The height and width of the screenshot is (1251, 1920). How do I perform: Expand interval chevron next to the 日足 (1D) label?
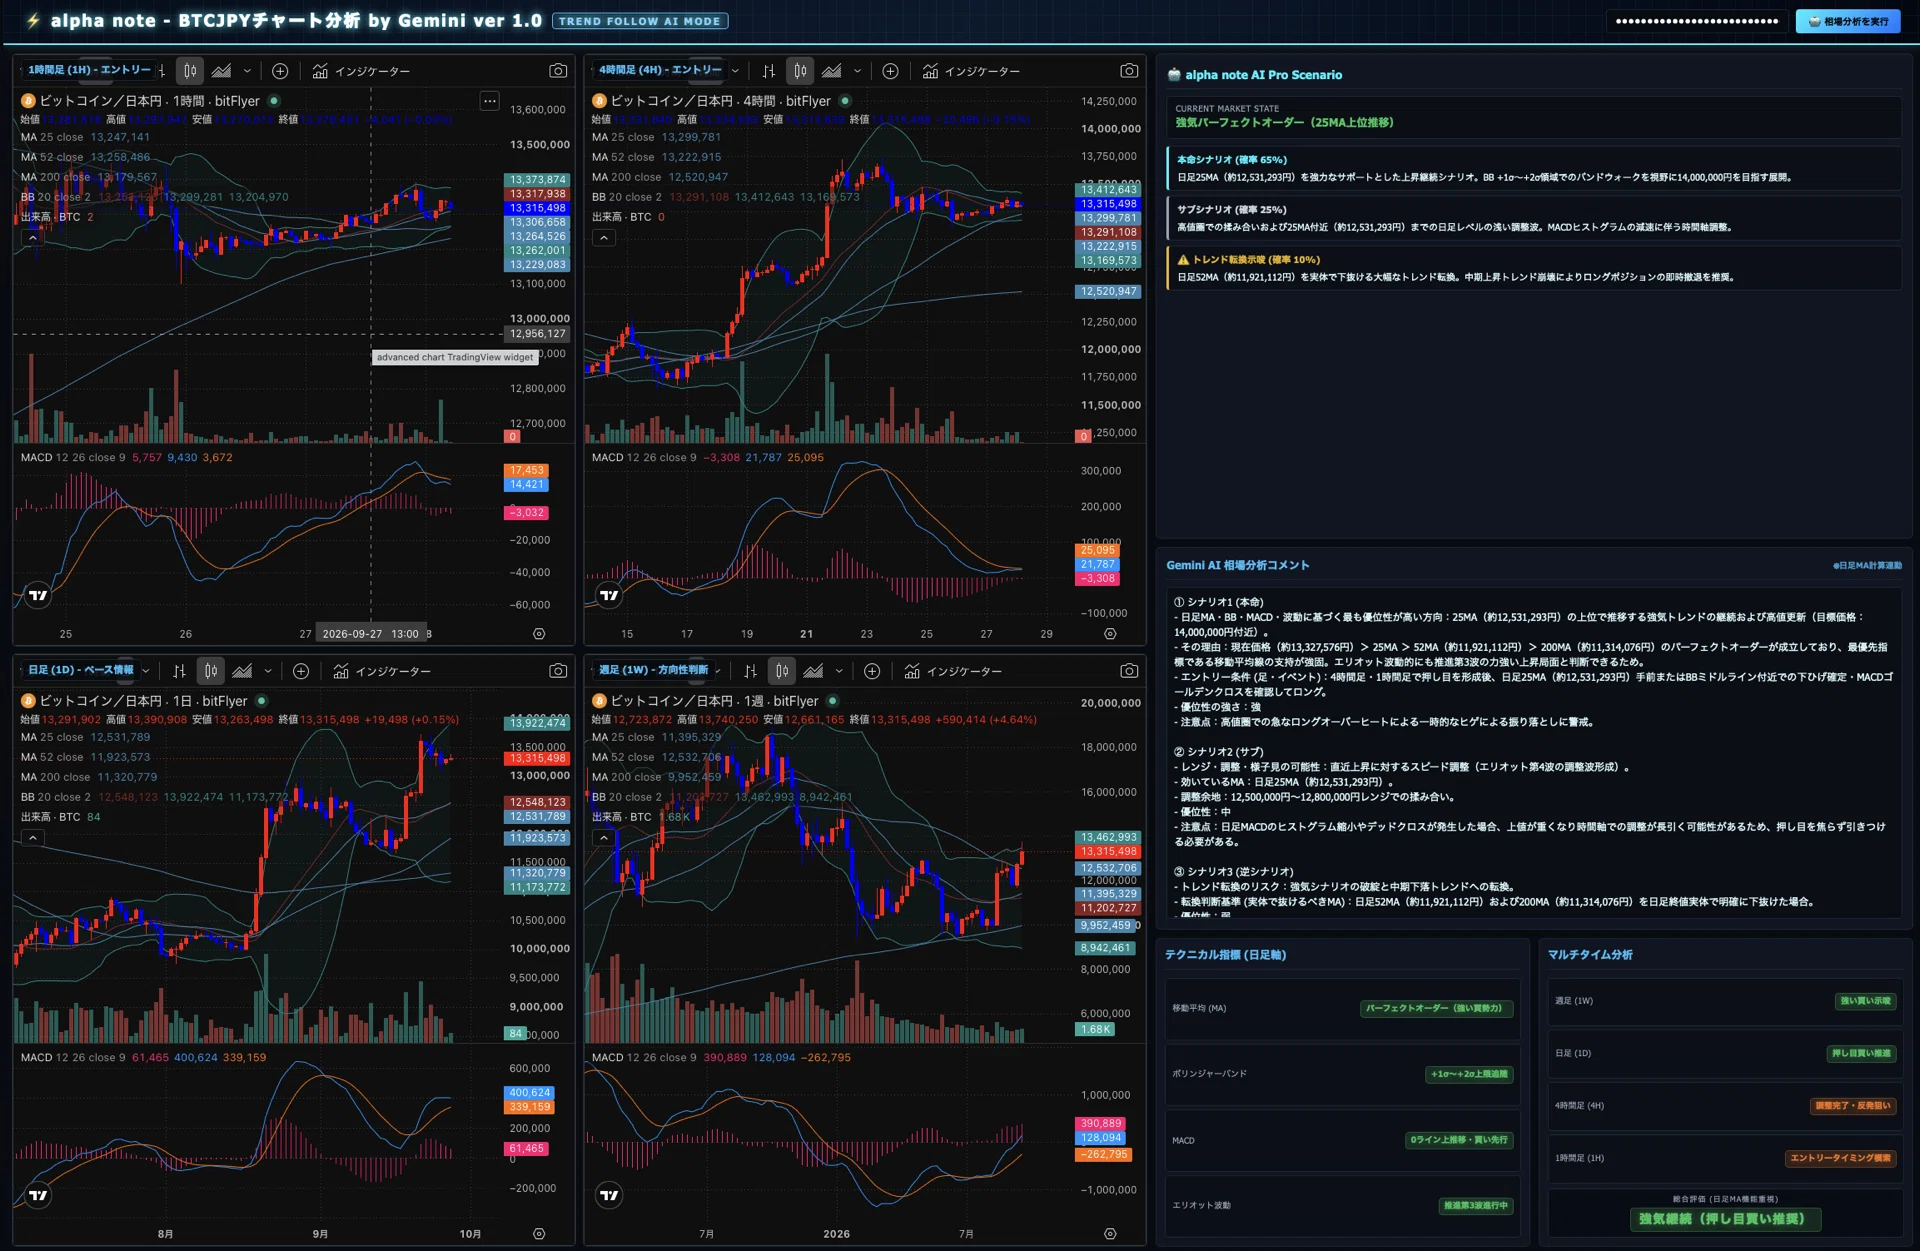(x=146, y=671)
